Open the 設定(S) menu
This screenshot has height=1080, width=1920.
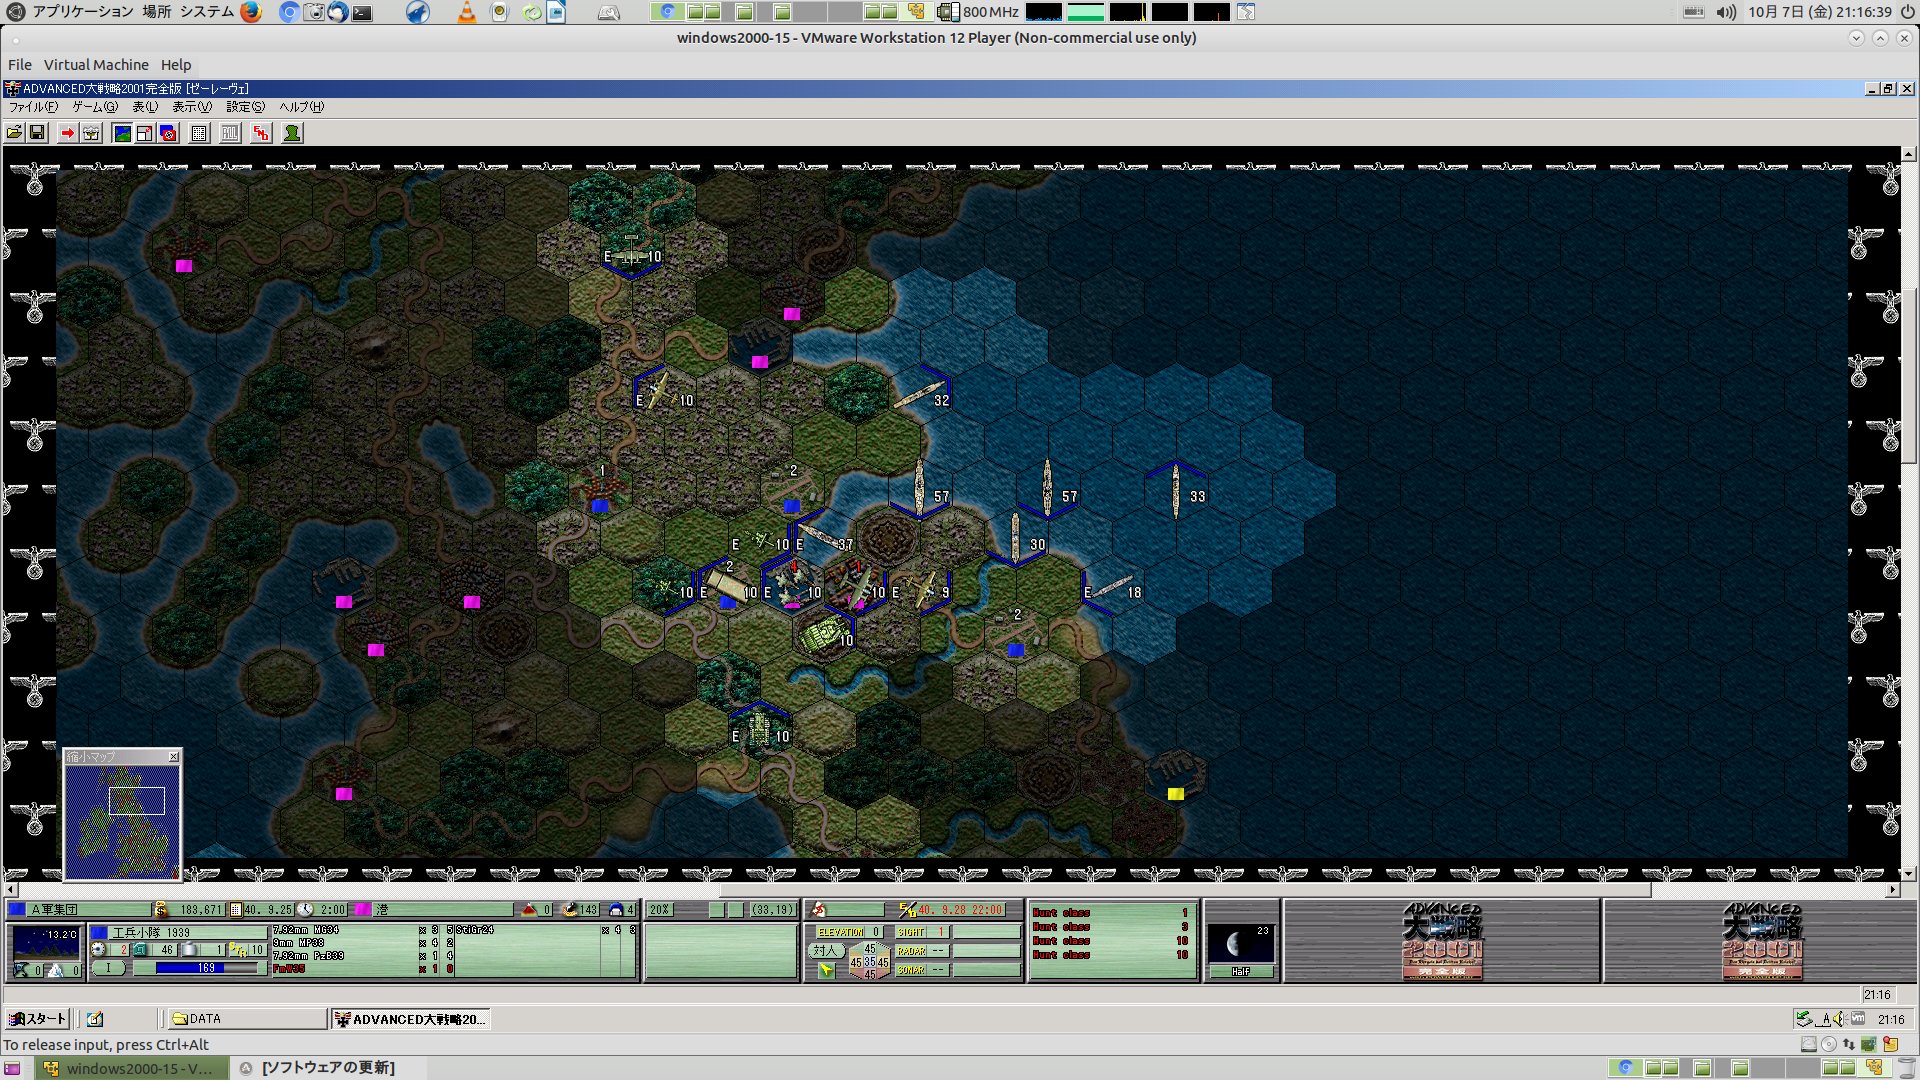245,107
